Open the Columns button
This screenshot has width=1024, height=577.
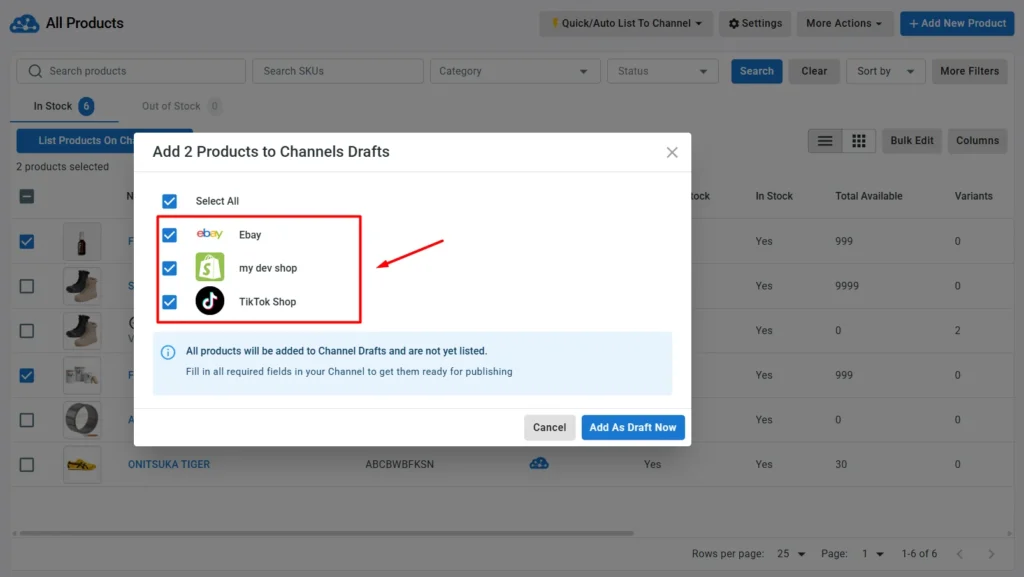pos(977,141)
